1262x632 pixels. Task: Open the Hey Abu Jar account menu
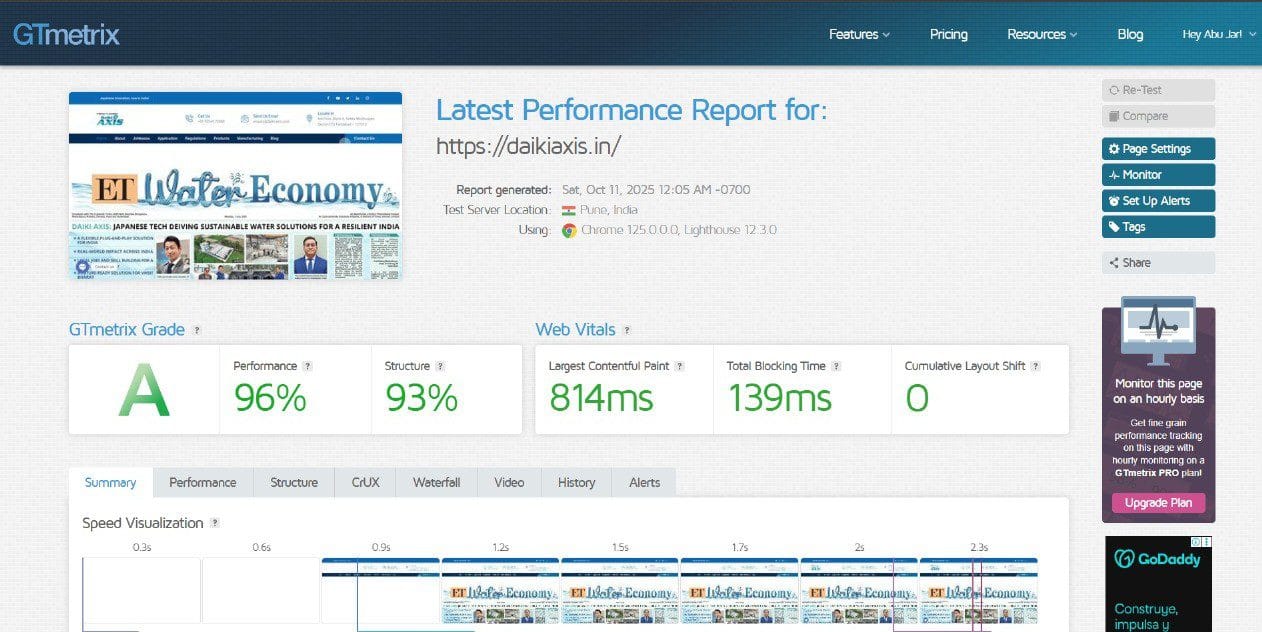tap(1215, 34)
